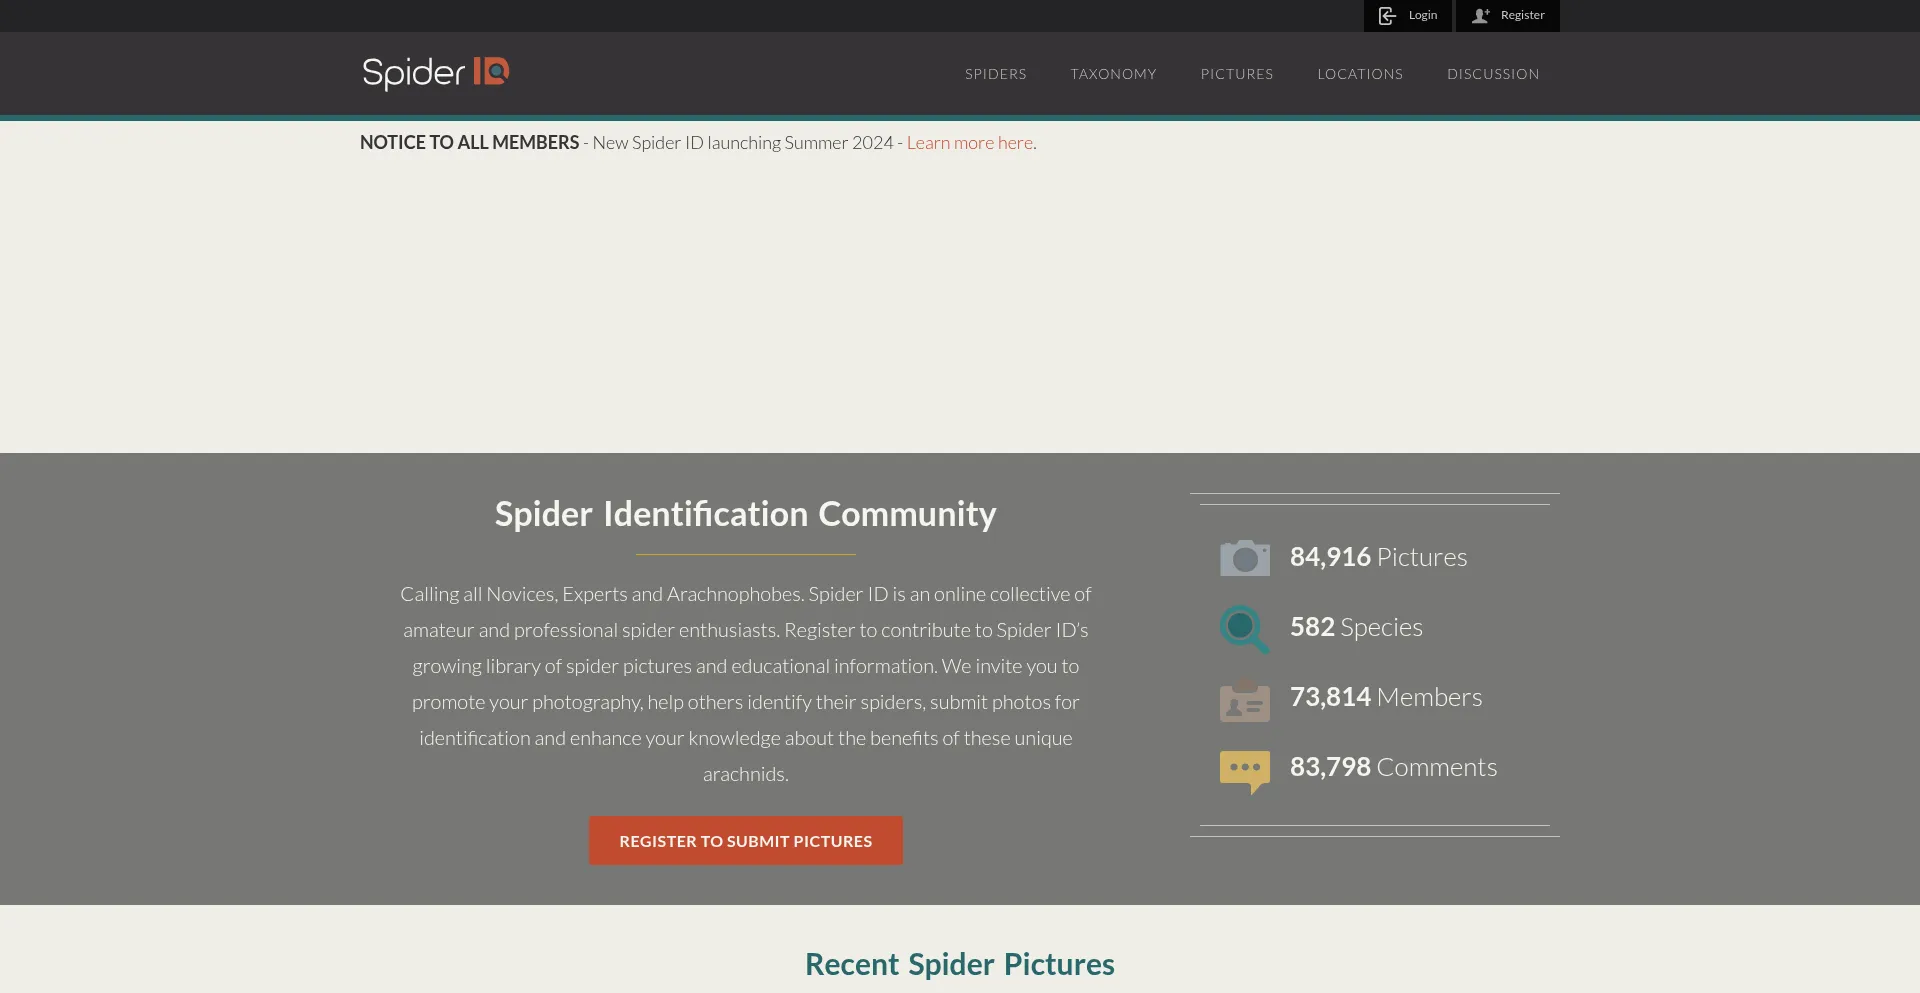The width and height of the screenshot is (1920, 993).
Task: Click the Login text link
Action: [x=1423, y=15]
